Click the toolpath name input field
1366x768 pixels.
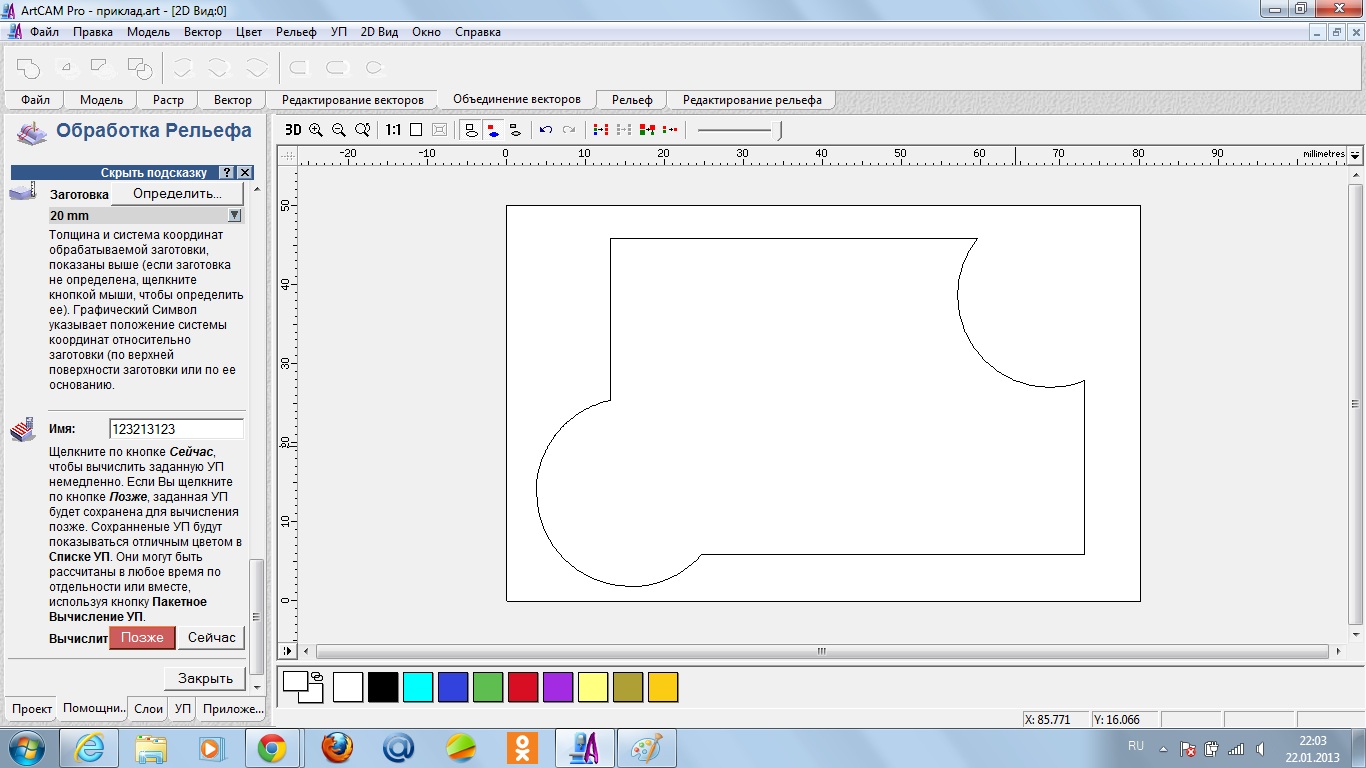(x=176, y=429)
